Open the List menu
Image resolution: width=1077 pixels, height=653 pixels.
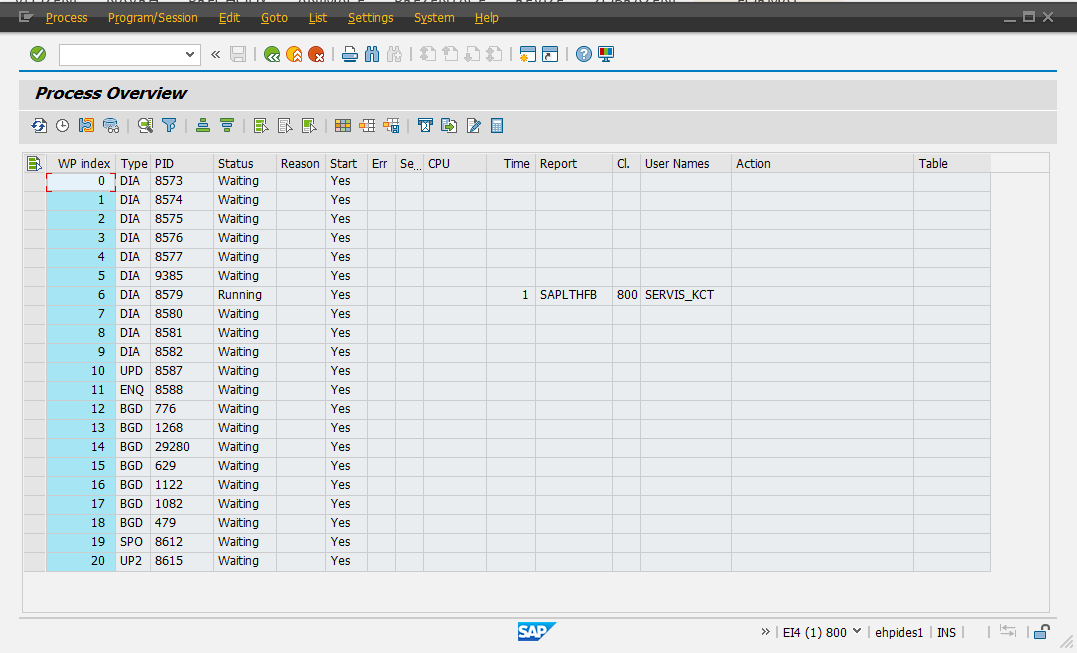317,18
